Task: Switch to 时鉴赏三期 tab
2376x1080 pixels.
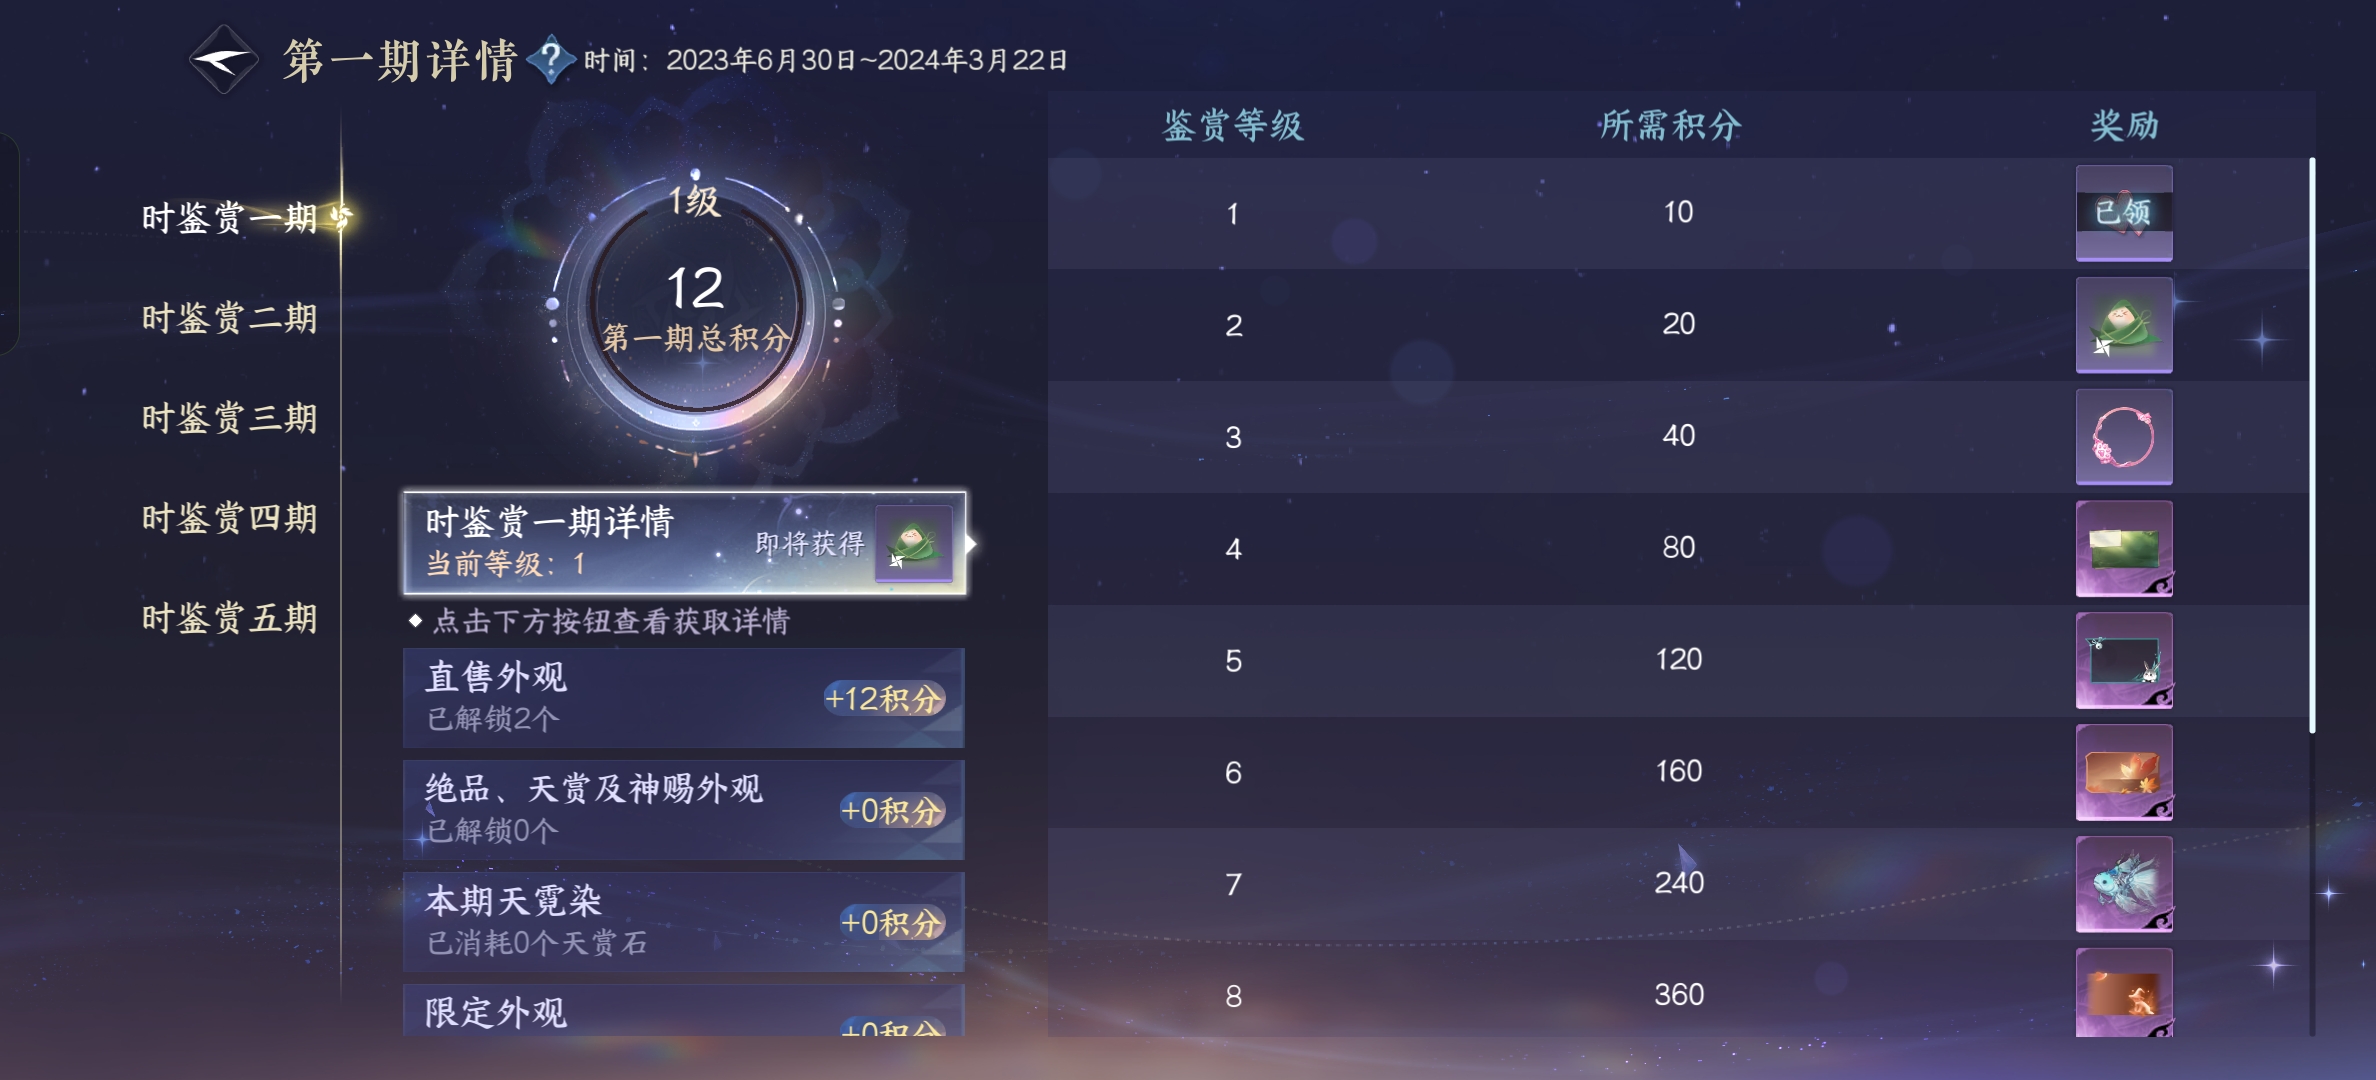Action: coord(229,418)
